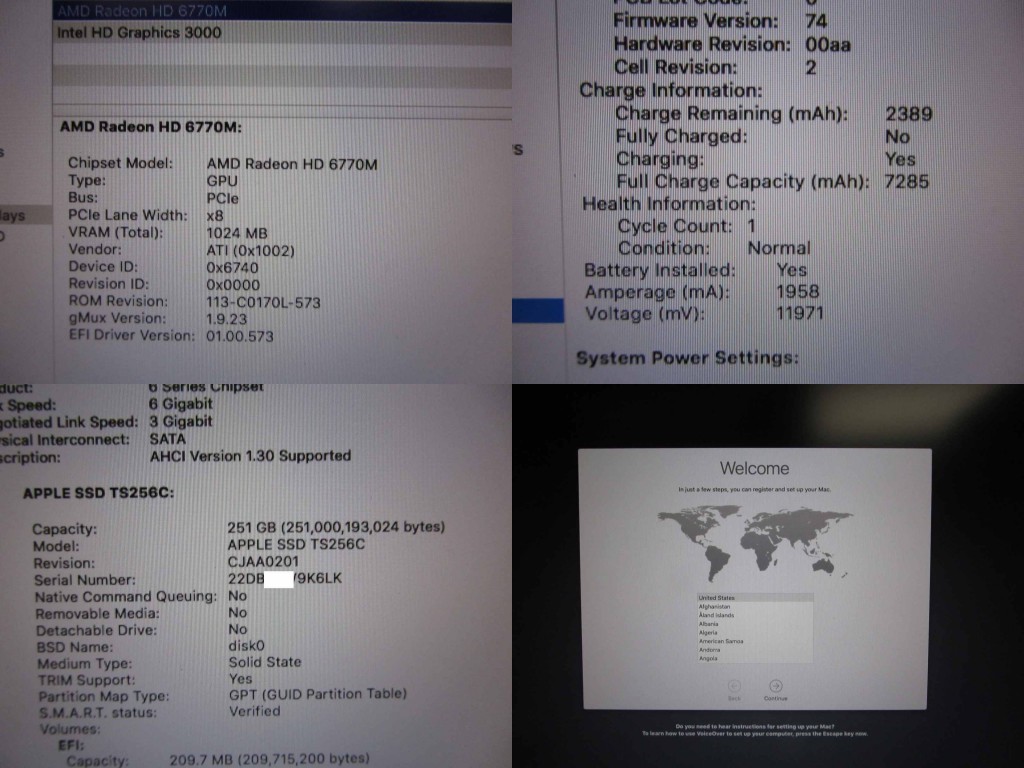The image size is (1024, 768).
Task: Click the Full Charge Capacity value "7285"
Action: [x=906, y=182]
